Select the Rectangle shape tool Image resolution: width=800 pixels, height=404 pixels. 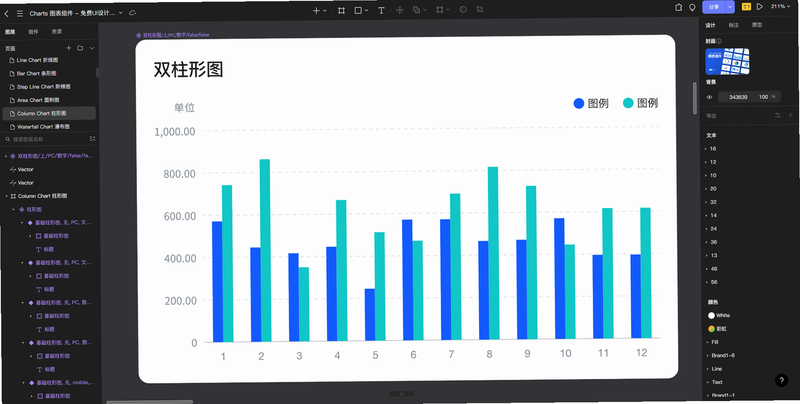click(x=358, y=10)
